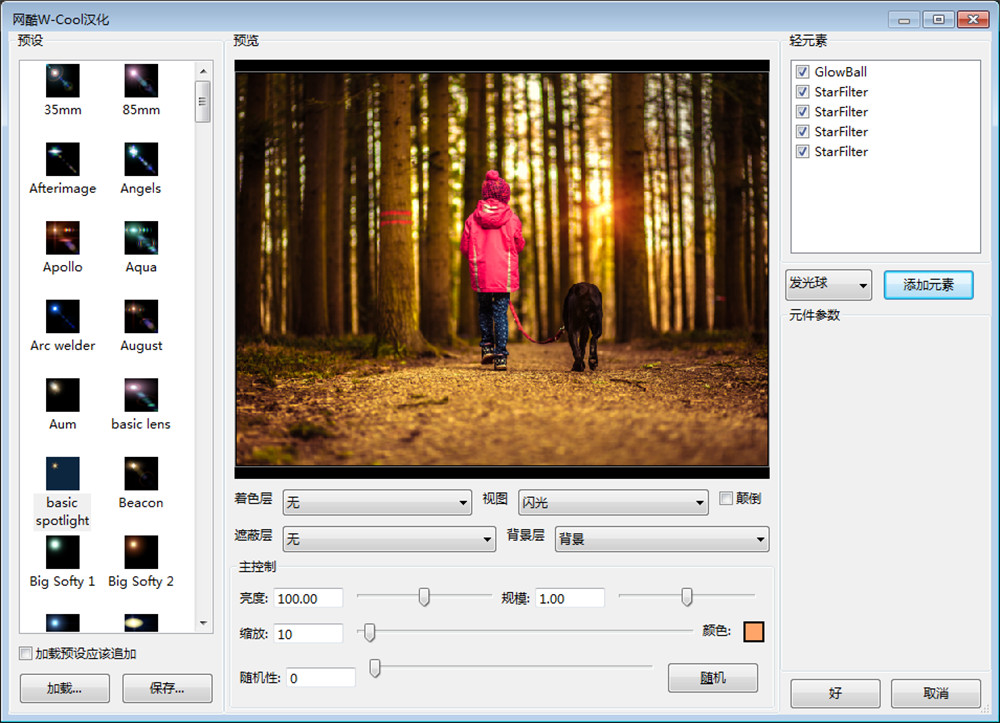The image size is (1000, 723).
Task: Select the 35mm preset icon
Action: pos(62,81)
